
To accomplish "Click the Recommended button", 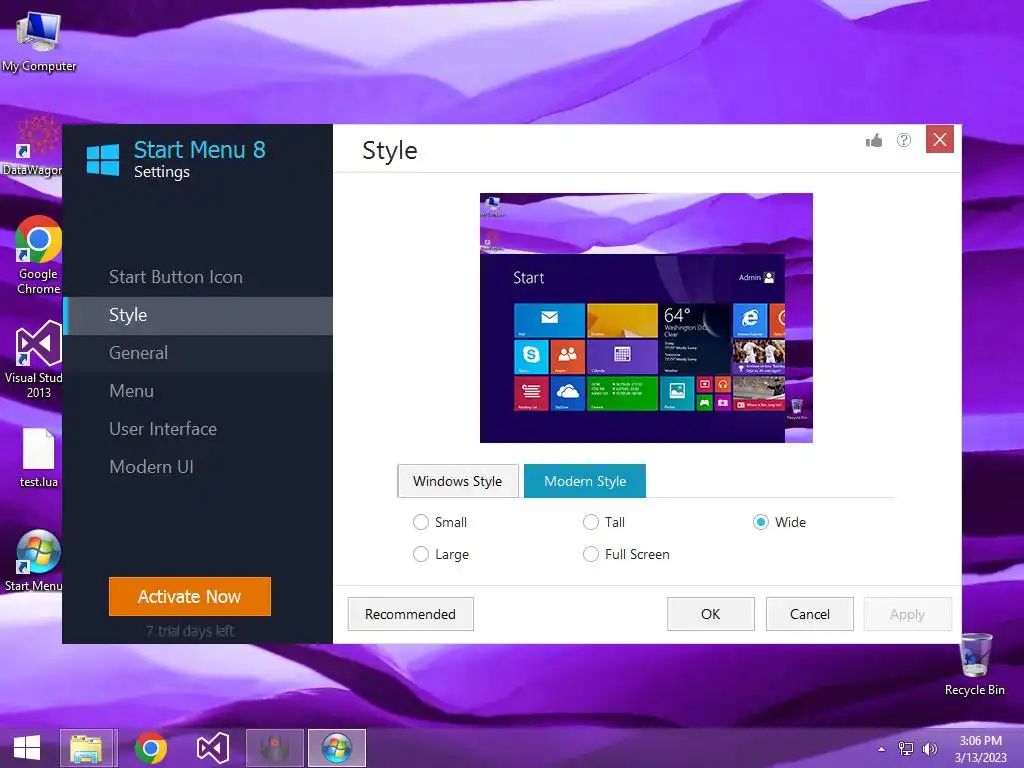I will (411, 614).
